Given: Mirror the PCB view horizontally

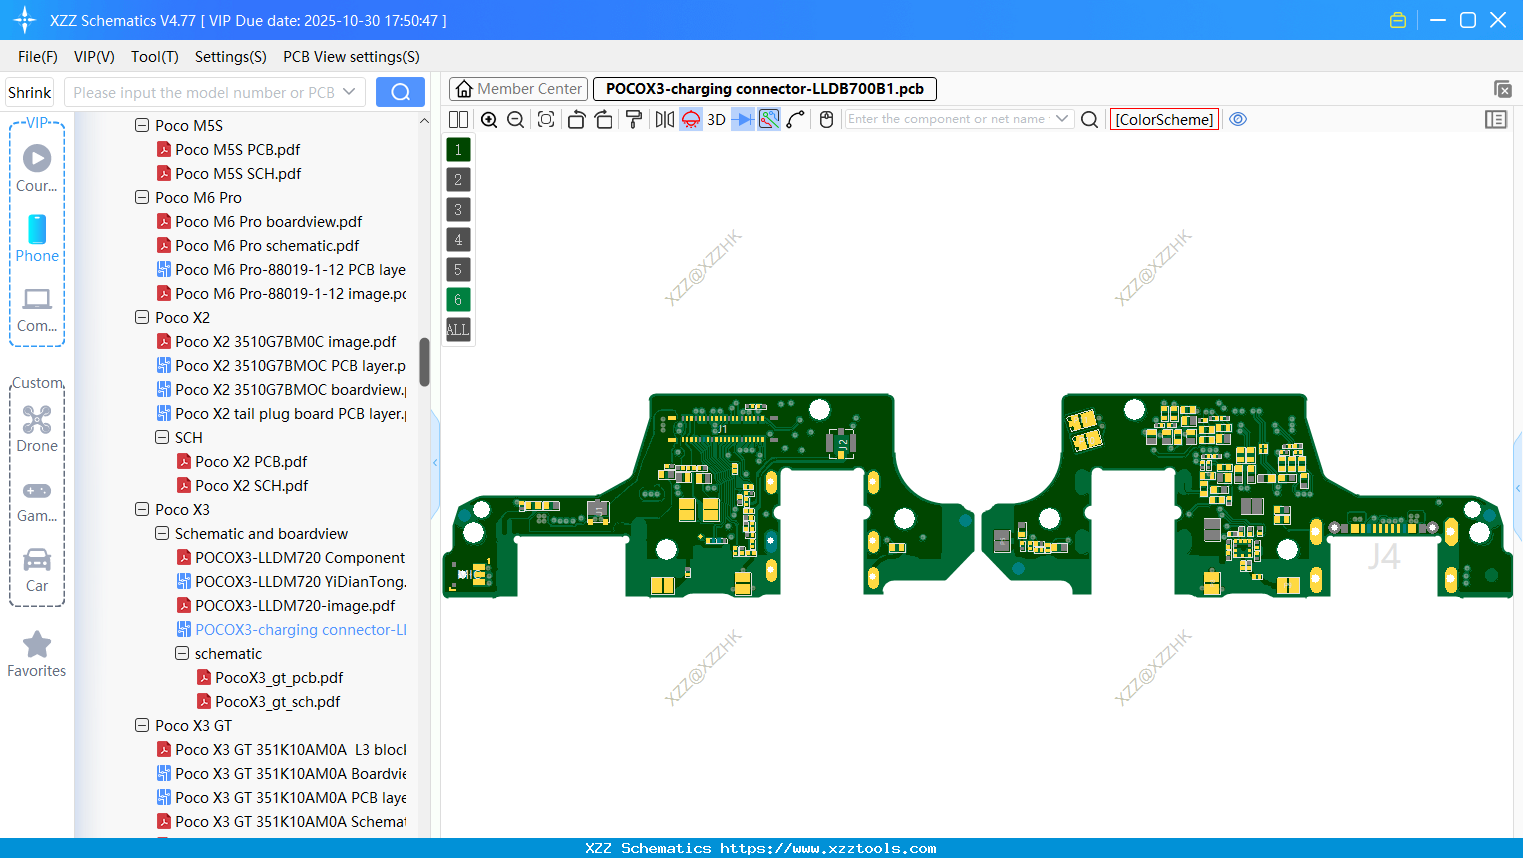Looking at the screenshot, I should pos(665,120).
